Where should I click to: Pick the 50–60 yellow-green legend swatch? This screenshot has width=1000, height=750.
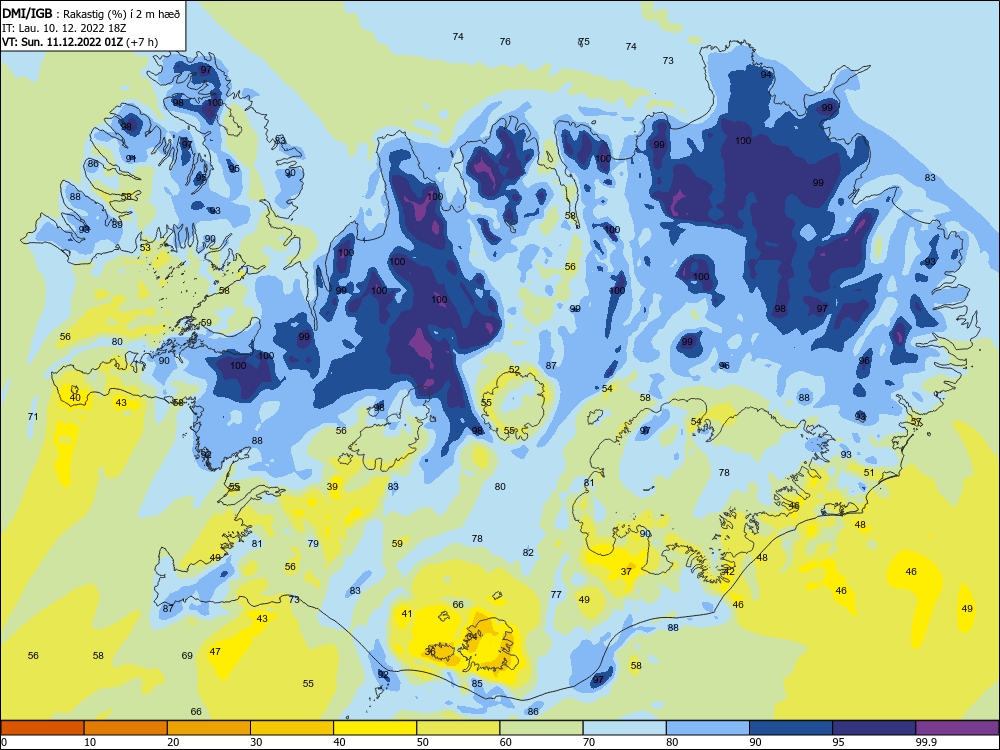[458, 728]
